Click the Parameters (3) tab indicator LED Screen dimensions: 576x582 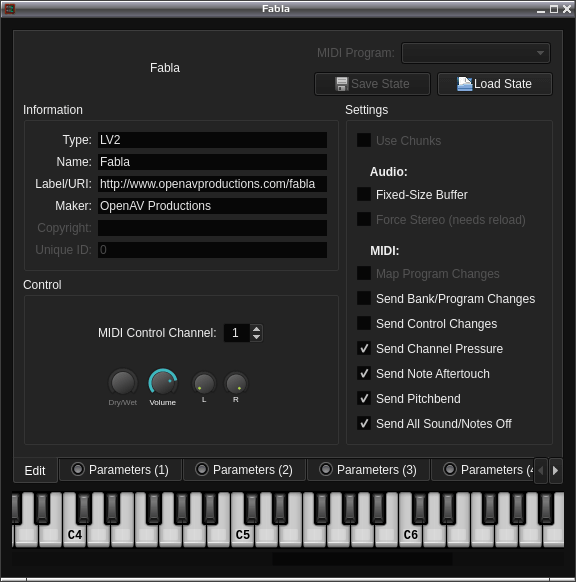[x=326, y=469]
